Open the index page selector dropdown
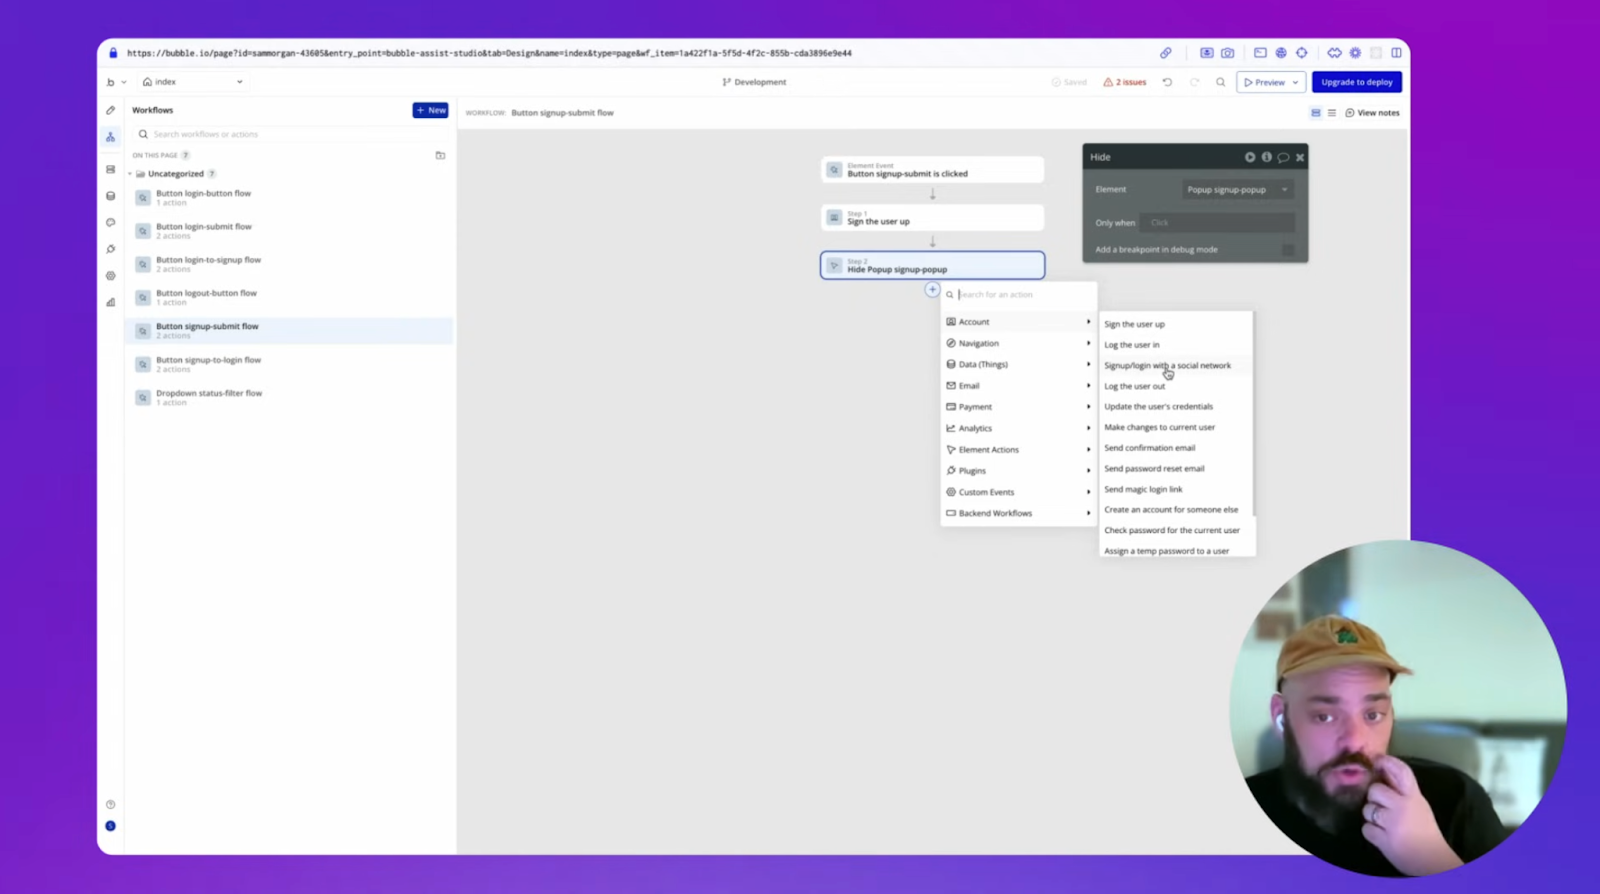The width and height of the screenshot is (1600, 894). pyautogui.click(x=193, y=82)
